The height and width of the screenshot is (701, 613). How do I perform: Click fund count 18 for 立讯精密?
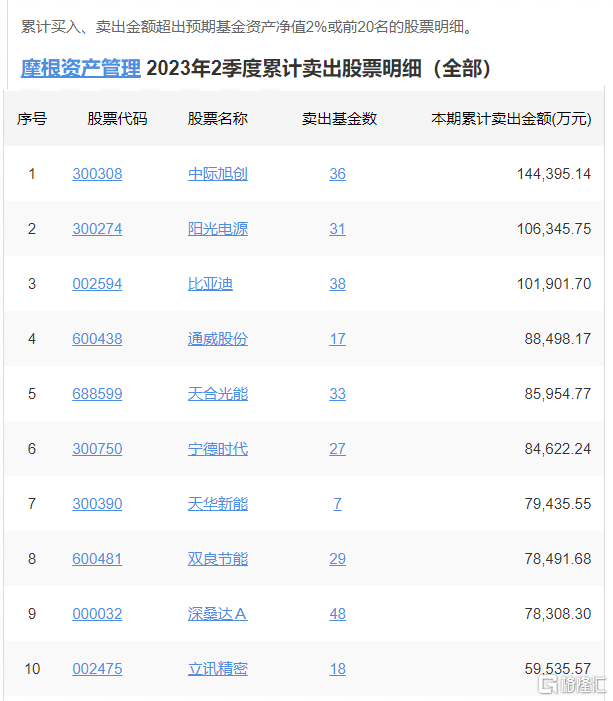point(338,669)
